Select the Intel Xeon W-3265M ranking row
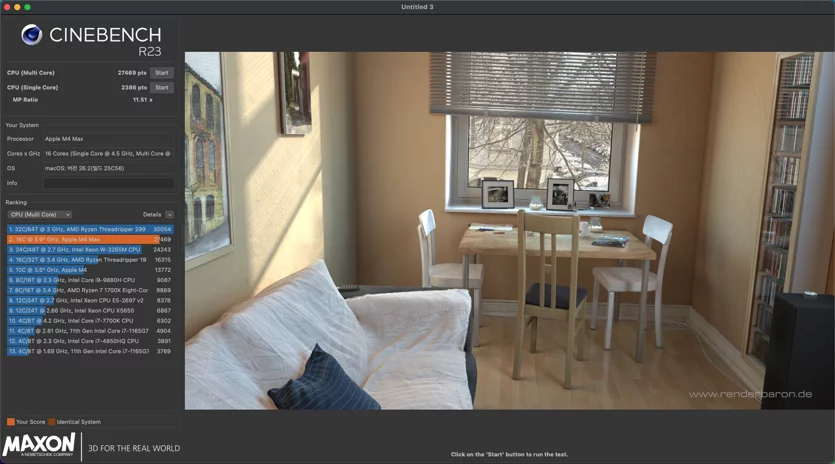Viewport: 835px width, 464px height. pyautogui.click(x=90, y=249)
